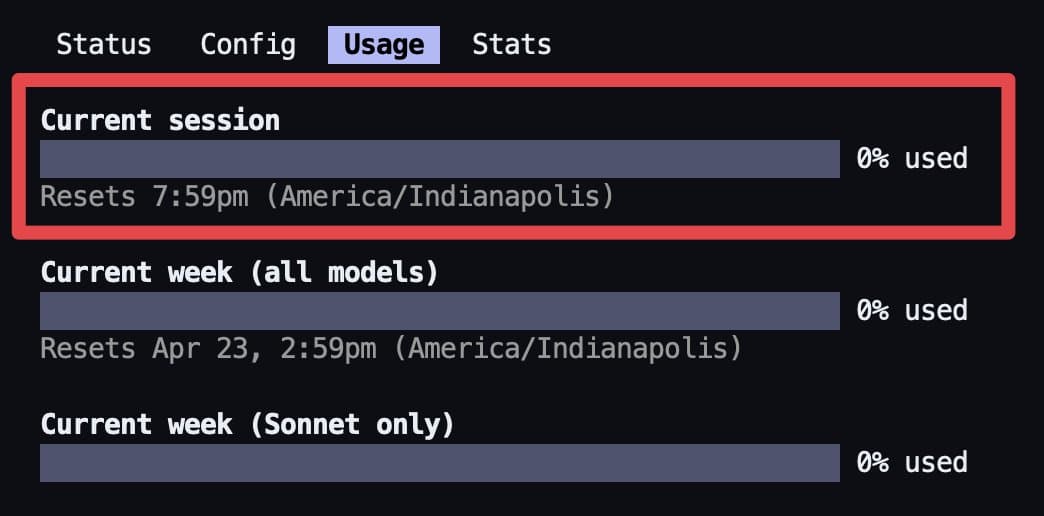This screenshot has width=1044, height=516.
Task: Click the Current session 0% used label
Action: (912, 159)
